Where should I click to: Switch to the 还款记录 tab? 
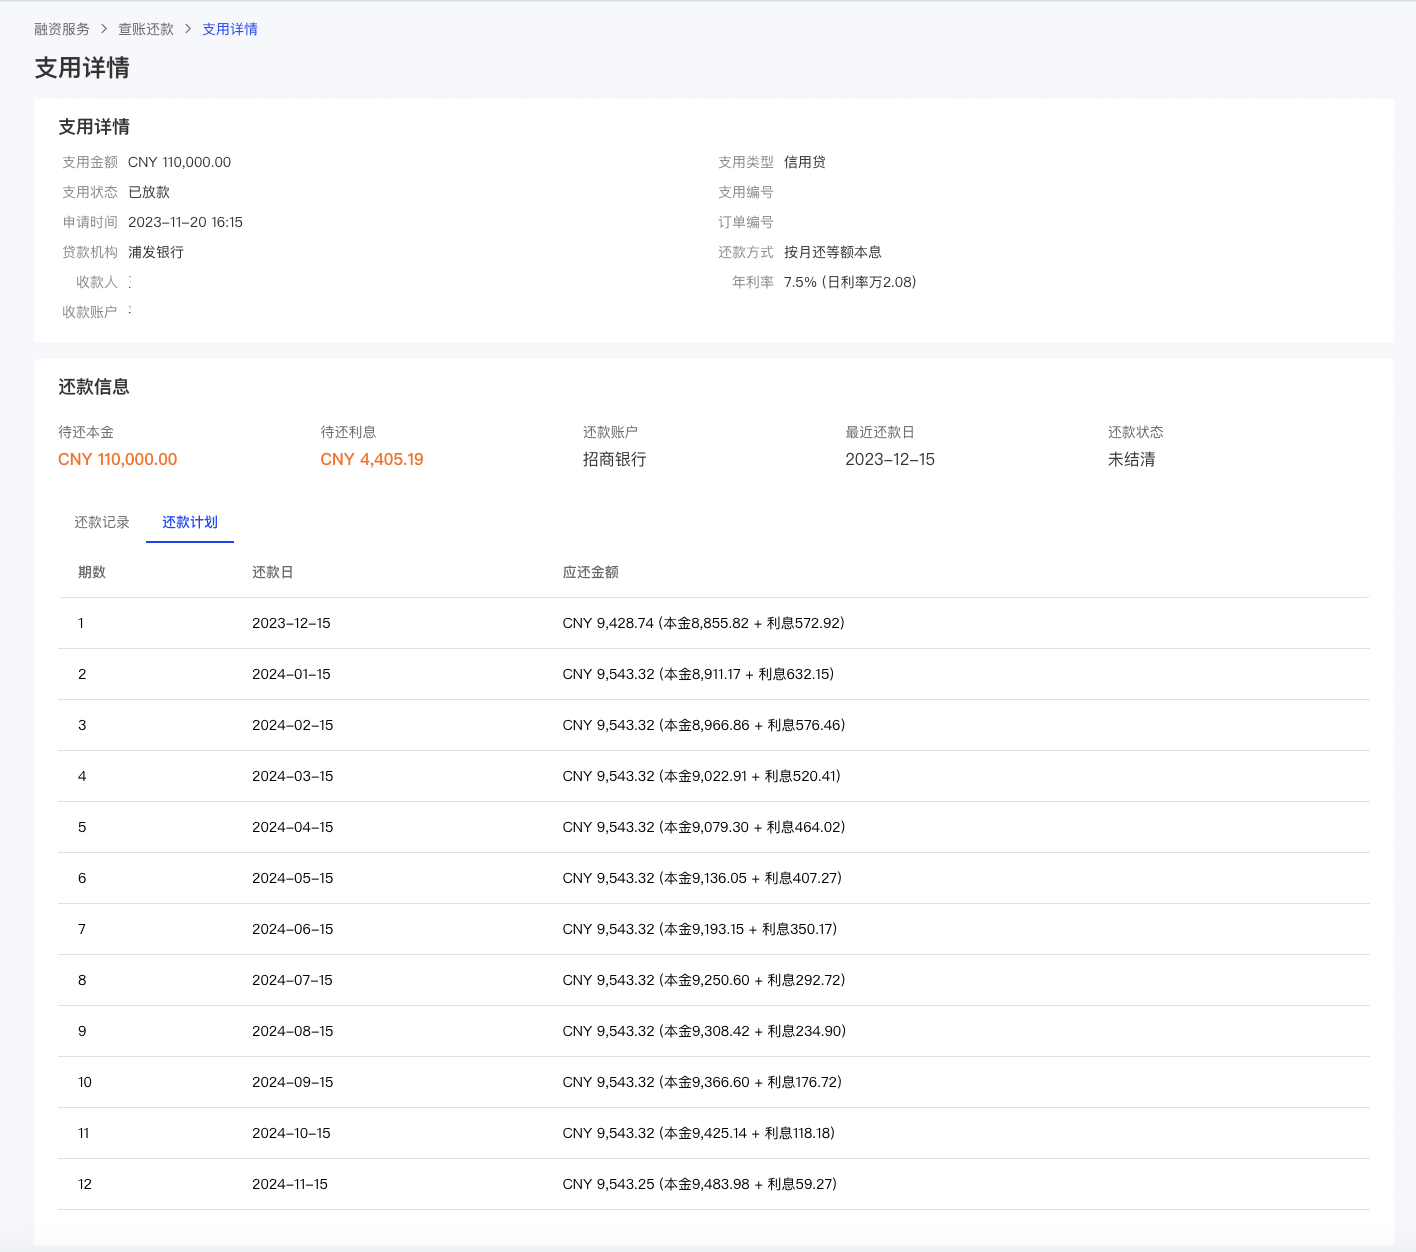(102, 522)
